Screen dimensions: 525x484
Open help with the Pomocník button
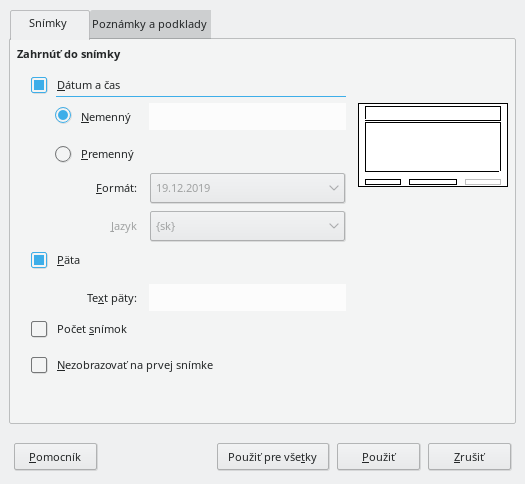click(x=56, y=457)
